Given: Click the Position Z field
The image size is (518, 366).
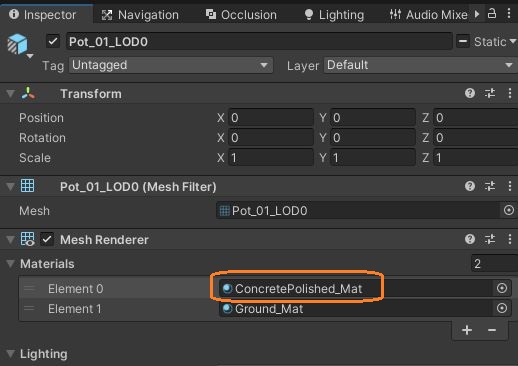Looking at the screenshot, I should pyautogui.click(x=475, y=118).
